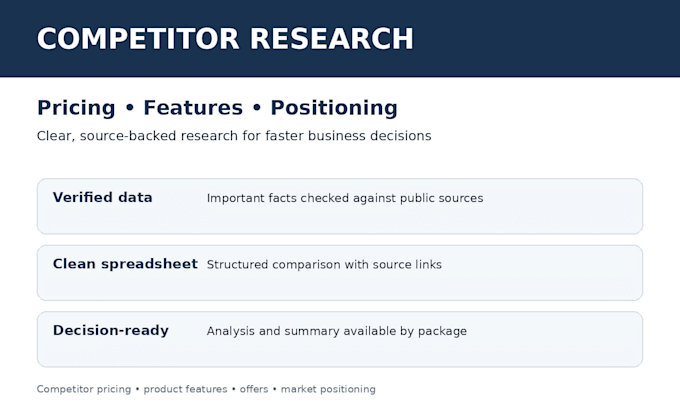This screenshot has height=409, width=680.
Task: Select the Features heading word
Action: click(193, 108)
